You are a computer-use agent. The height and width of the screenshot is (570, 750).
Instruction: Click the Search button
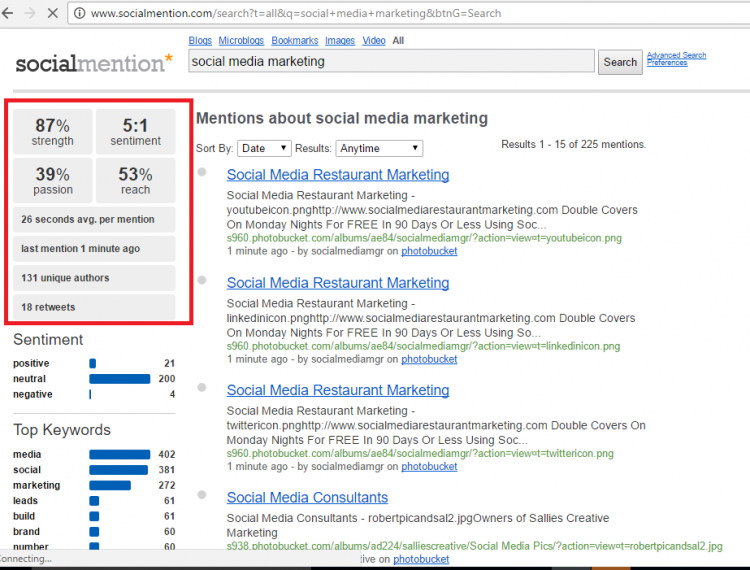pyautogui.click(x=620, y=62)
